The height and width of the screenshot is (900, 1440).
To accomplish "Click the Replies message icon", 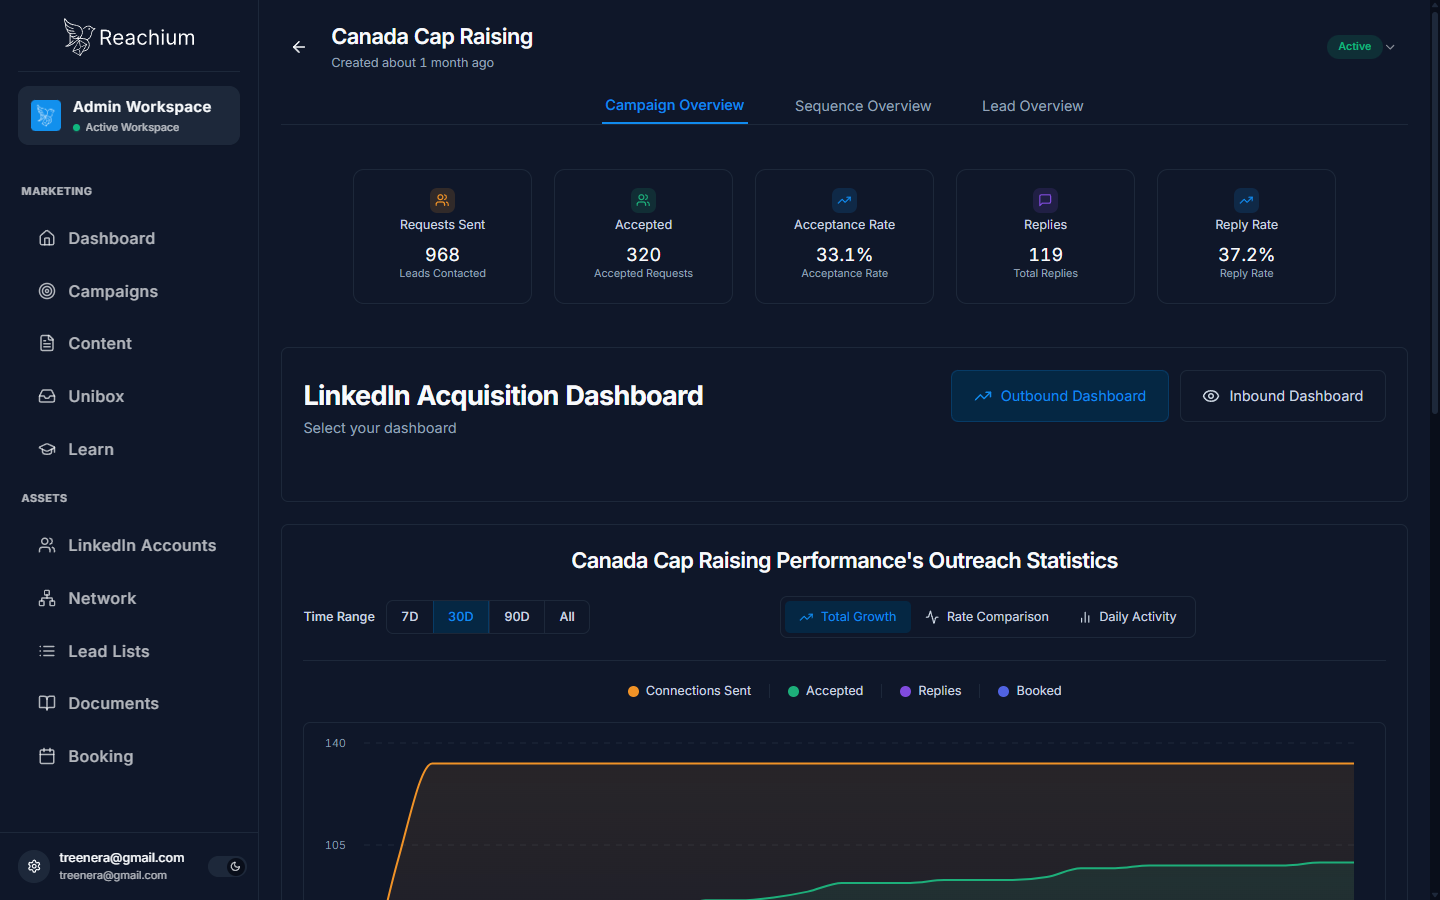I will click(x=1045, y=200).
